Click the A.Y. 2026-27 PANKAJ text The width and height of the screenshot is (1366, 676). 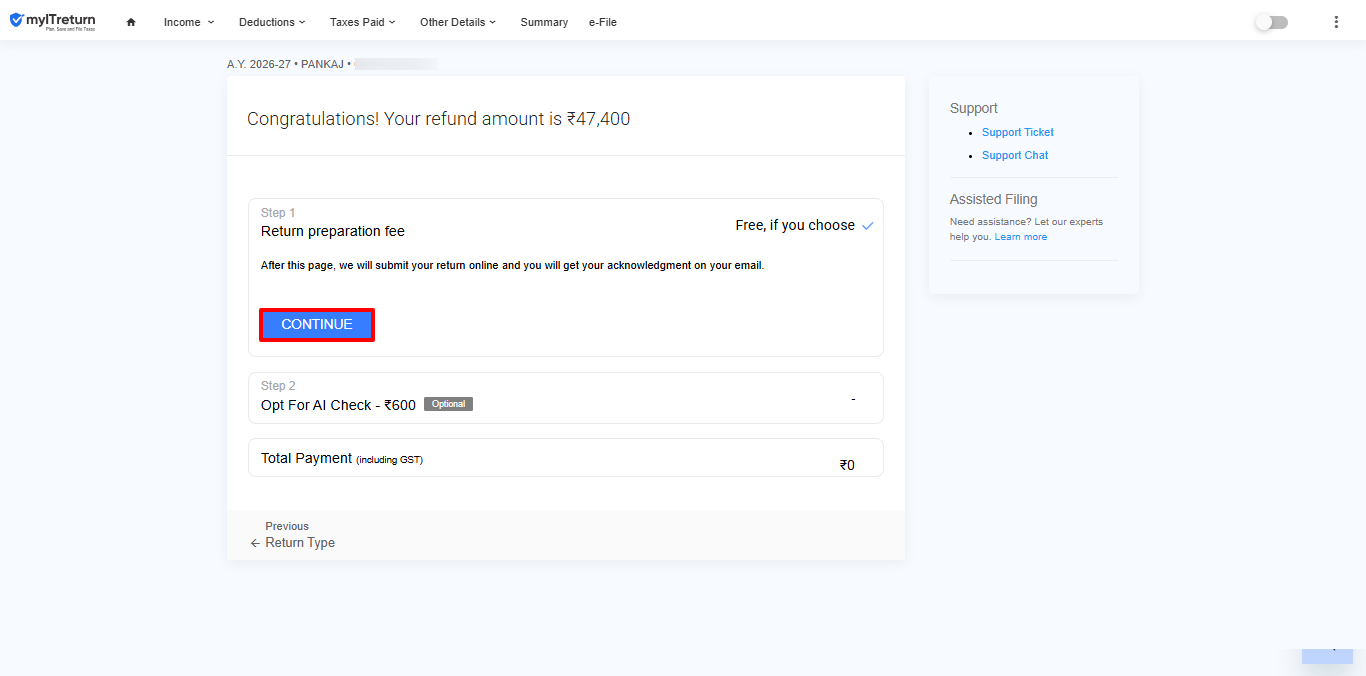(289, 64)
